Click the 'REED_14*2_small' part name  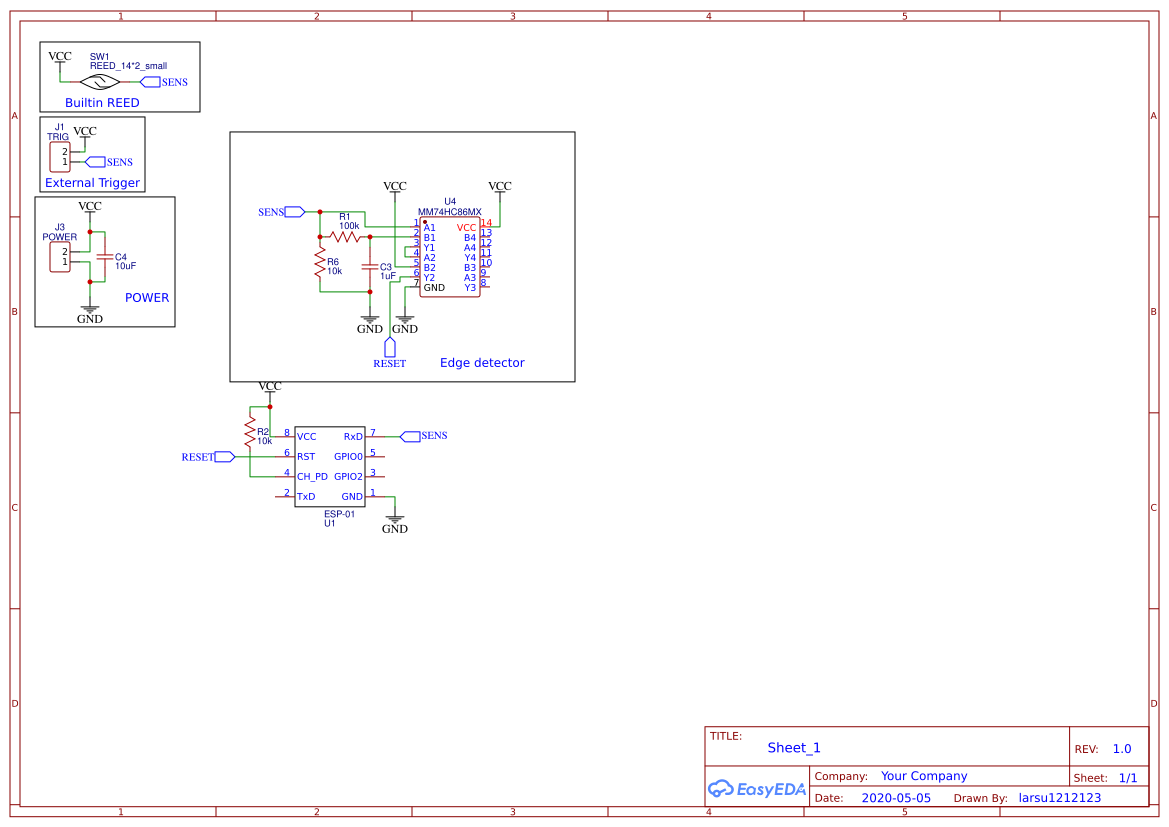pos(128,66)
